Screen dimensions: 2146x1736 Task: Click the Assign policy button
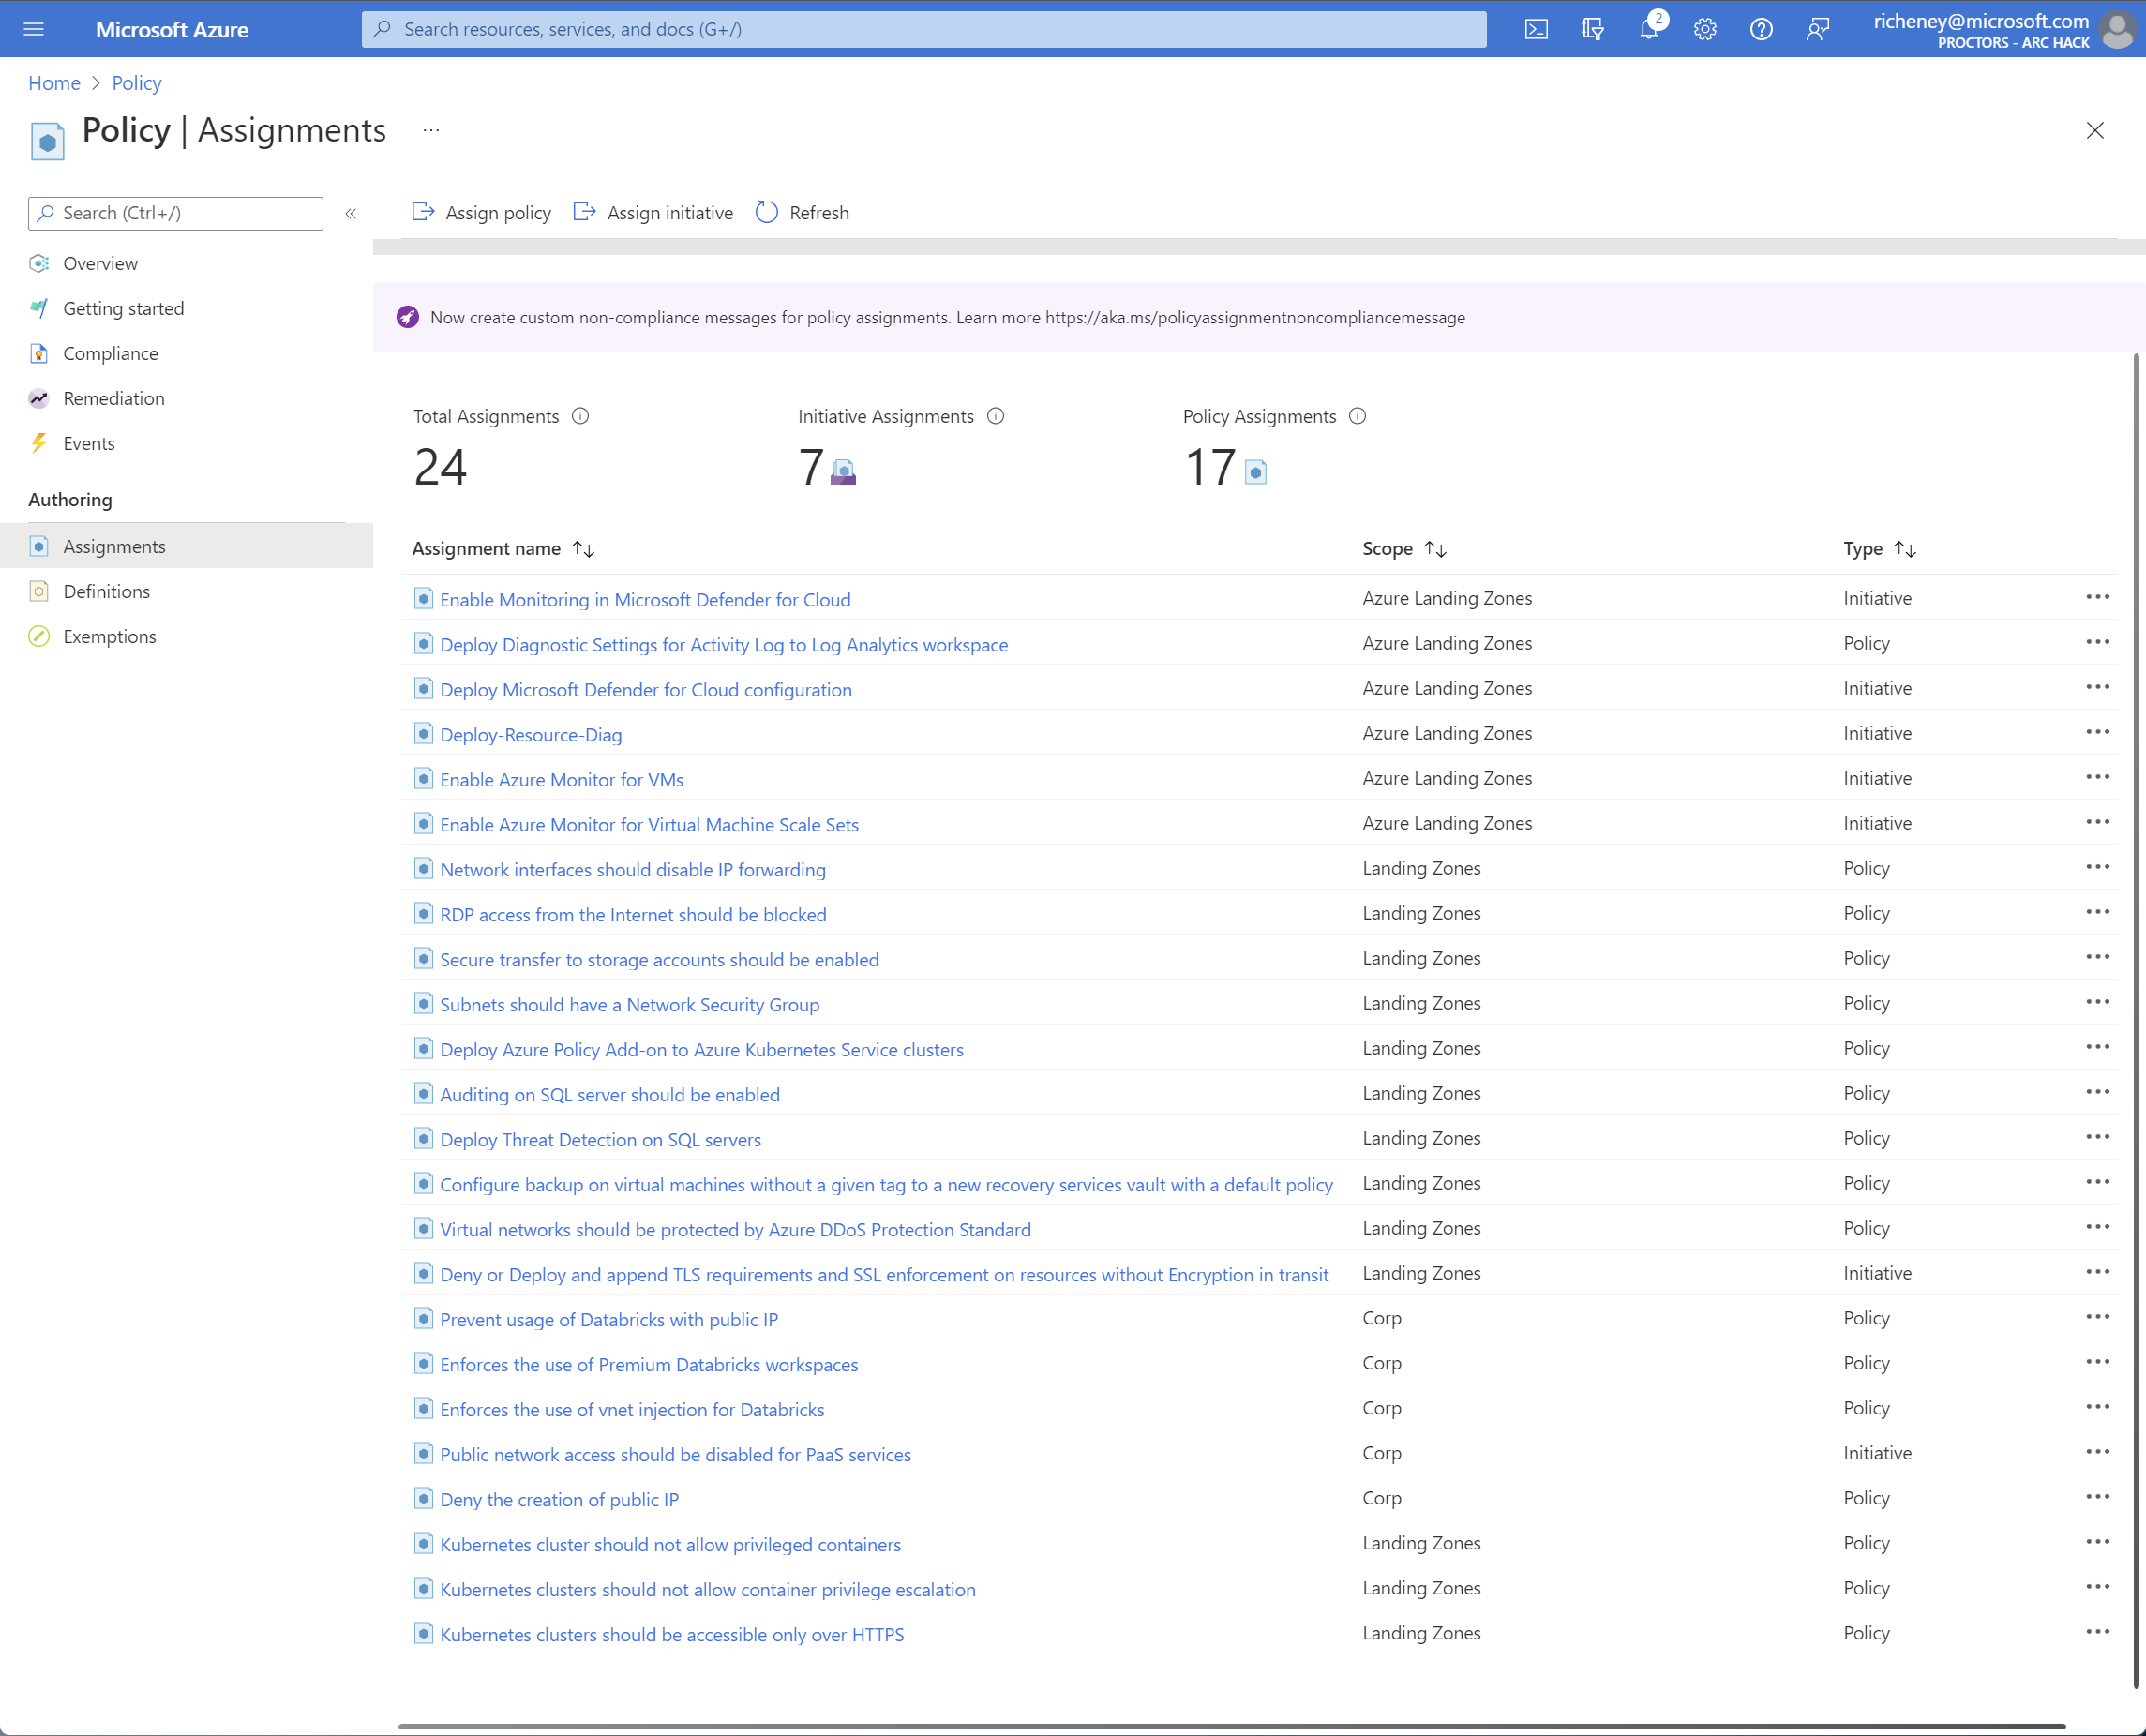click(481, 212)
